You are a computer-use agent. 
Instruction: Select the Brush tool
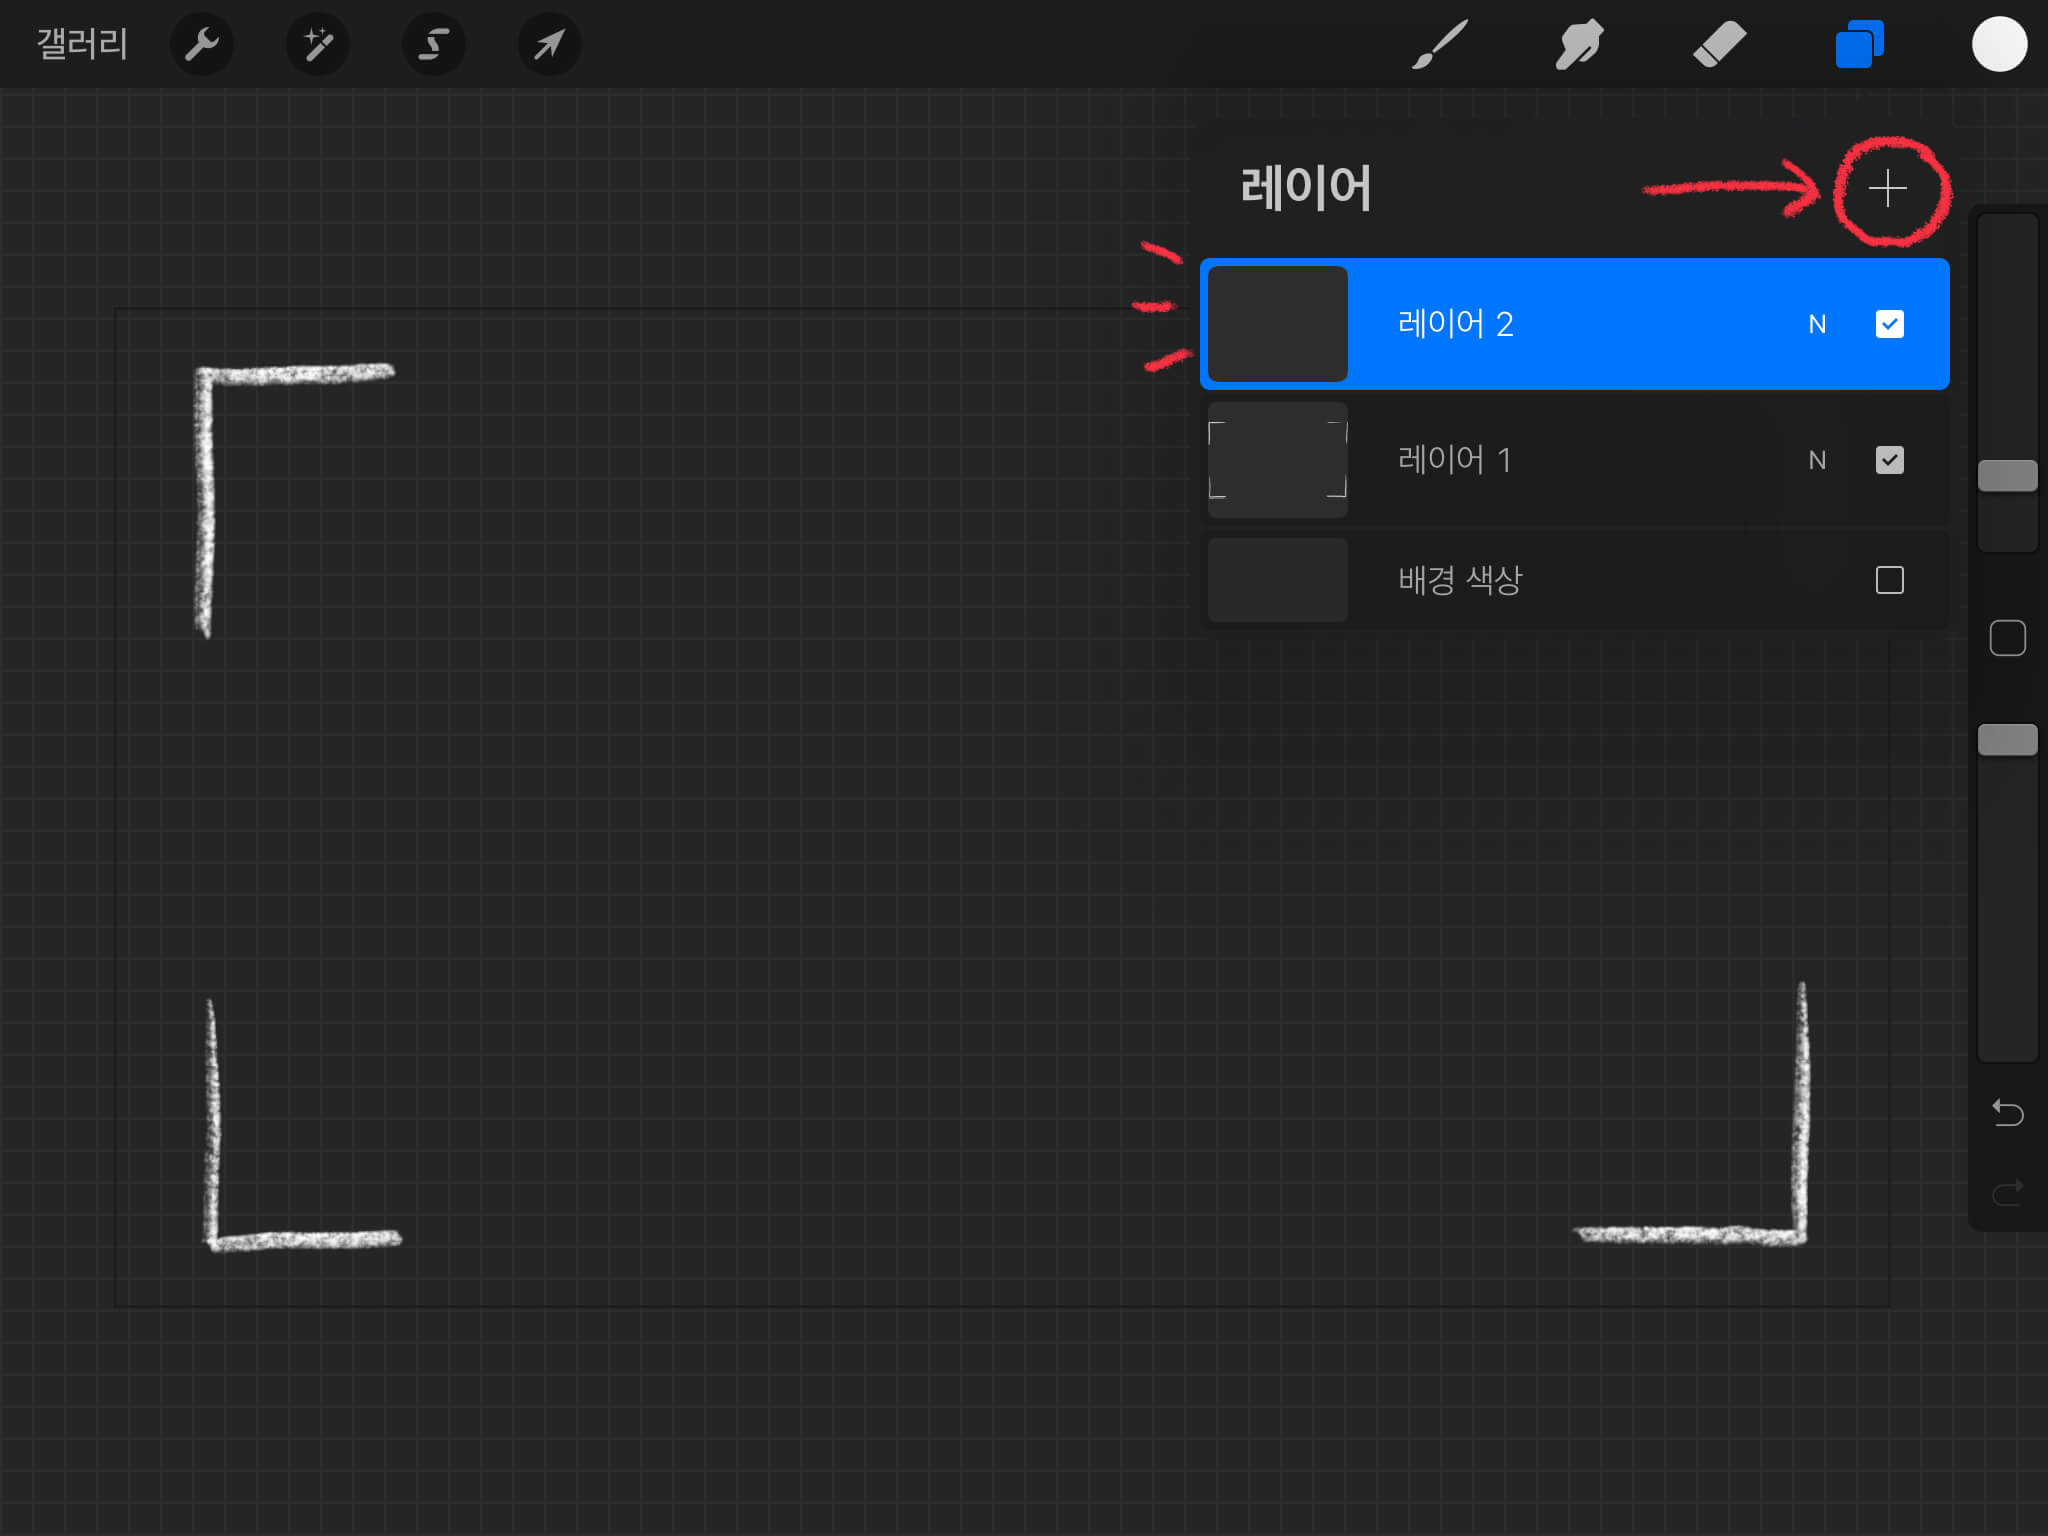tap(1439, 44)
